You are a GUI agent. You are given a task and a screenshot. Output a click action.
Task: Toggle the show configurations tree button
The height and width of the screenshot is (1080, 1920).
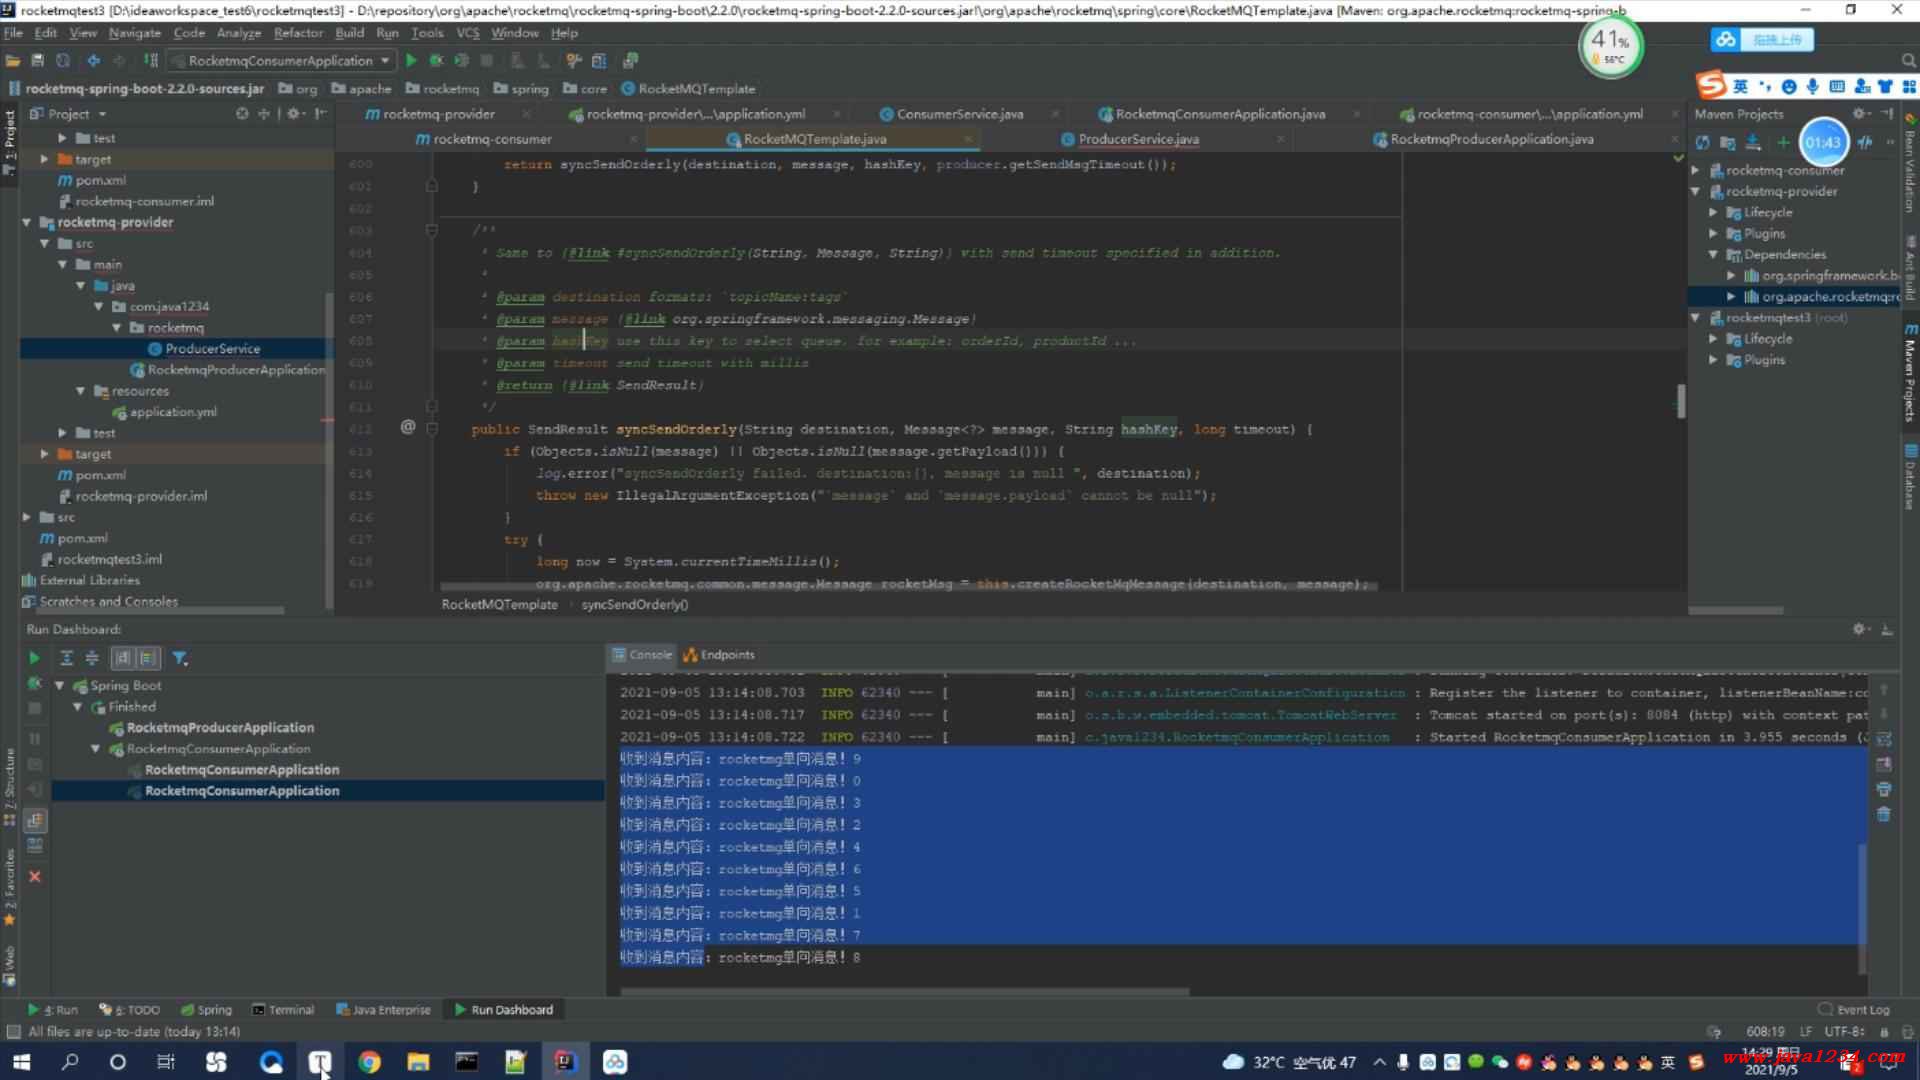[x=35, y=820]
